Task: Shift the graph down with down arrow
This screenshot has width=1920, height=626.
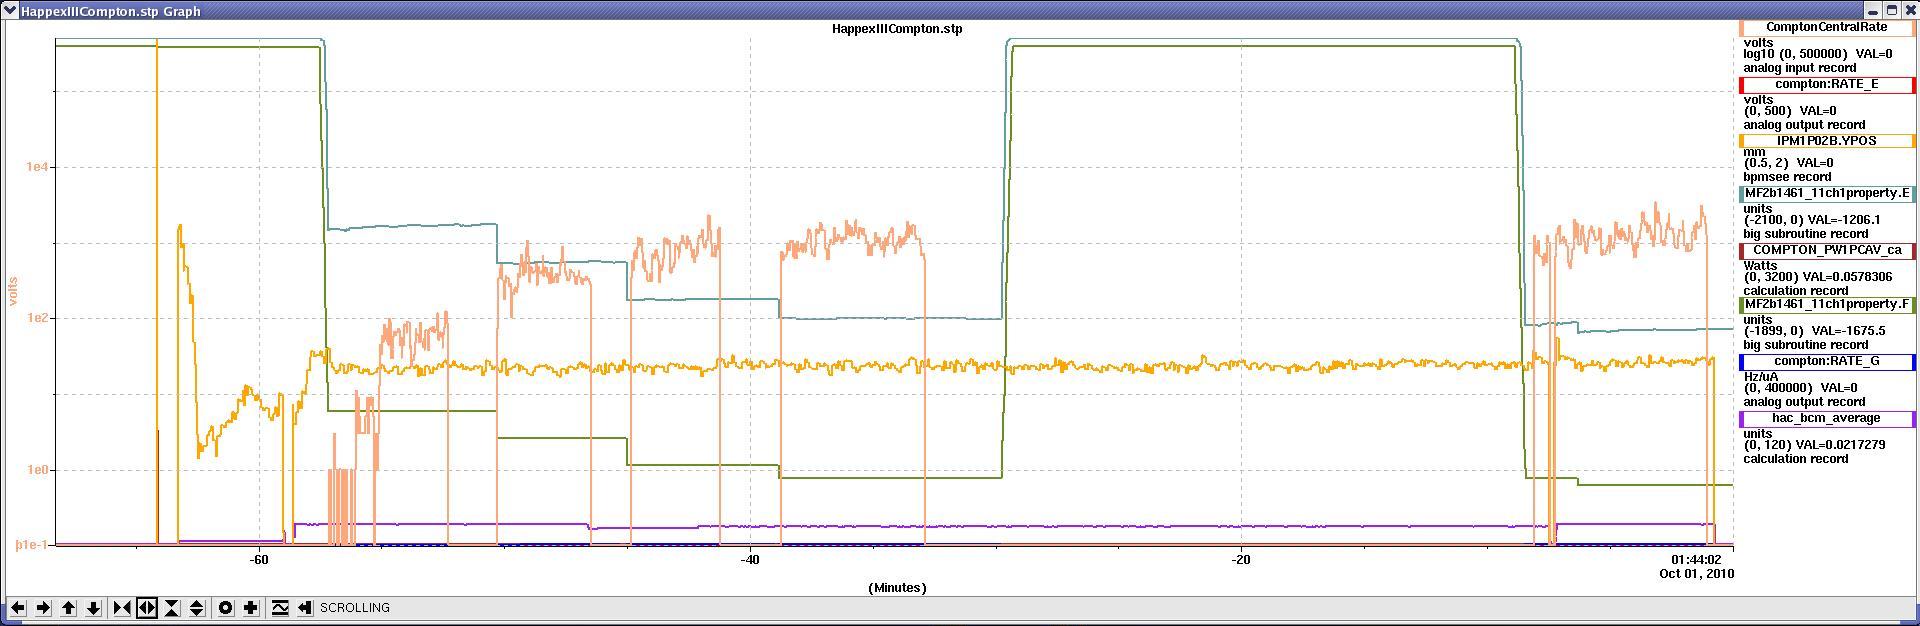Action: [x=93, y=607]
